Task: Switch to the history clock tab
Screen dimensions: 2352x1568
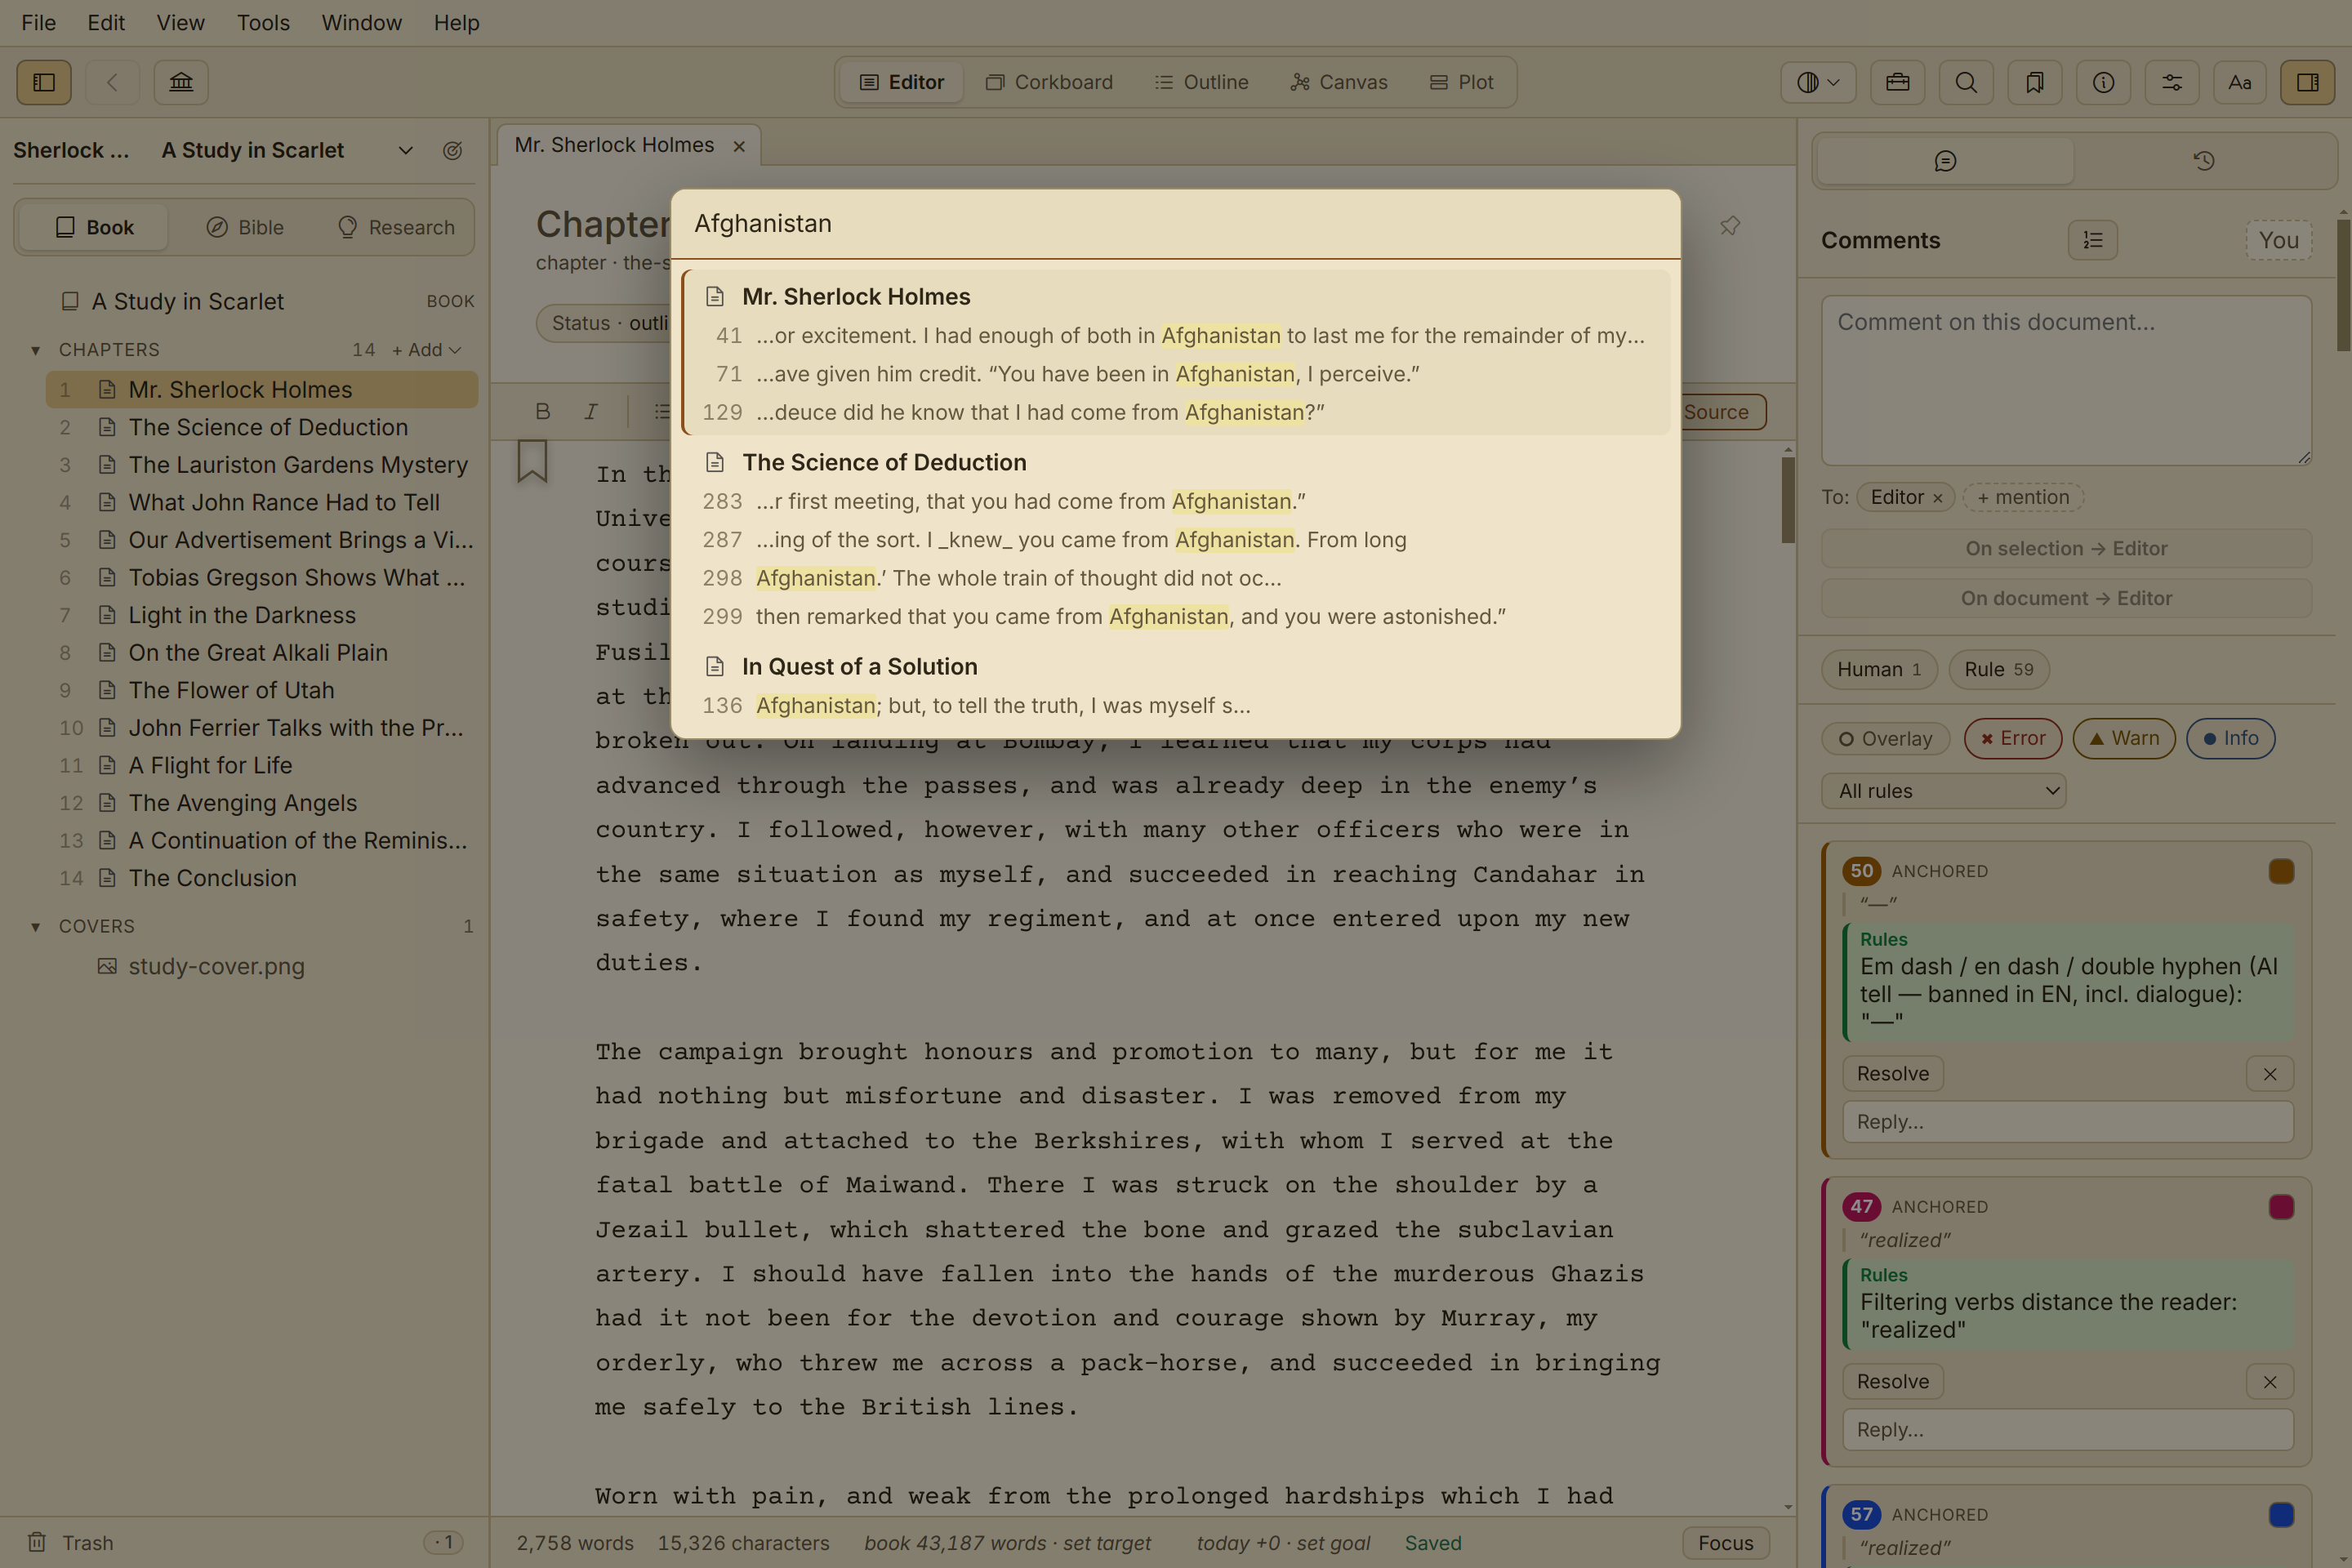Action: coord(2204,161)
